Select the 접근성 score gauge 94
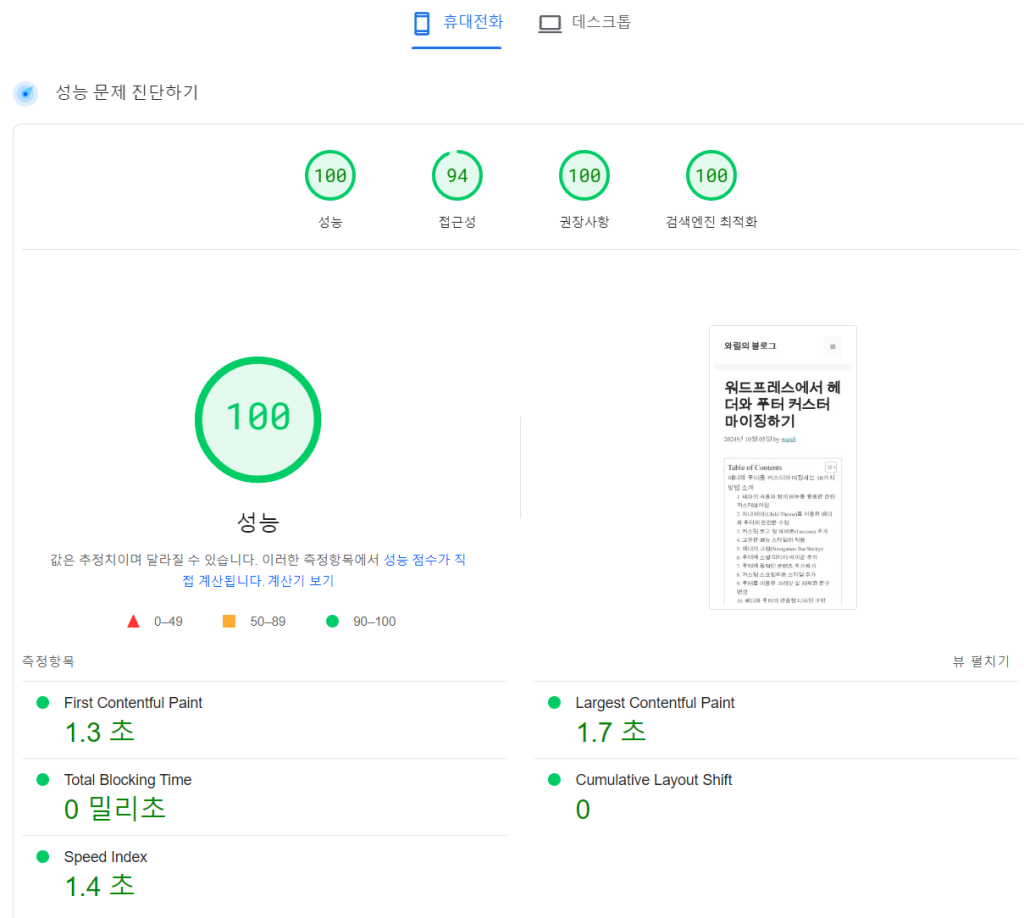This screenshot has width=1024, height=918. point(457,176)
